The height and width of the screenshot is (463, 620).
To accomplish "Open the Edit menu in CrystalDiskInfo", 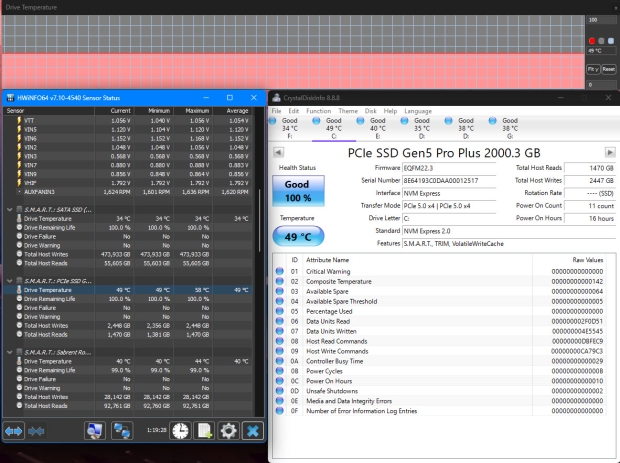I will coord(294,111).
